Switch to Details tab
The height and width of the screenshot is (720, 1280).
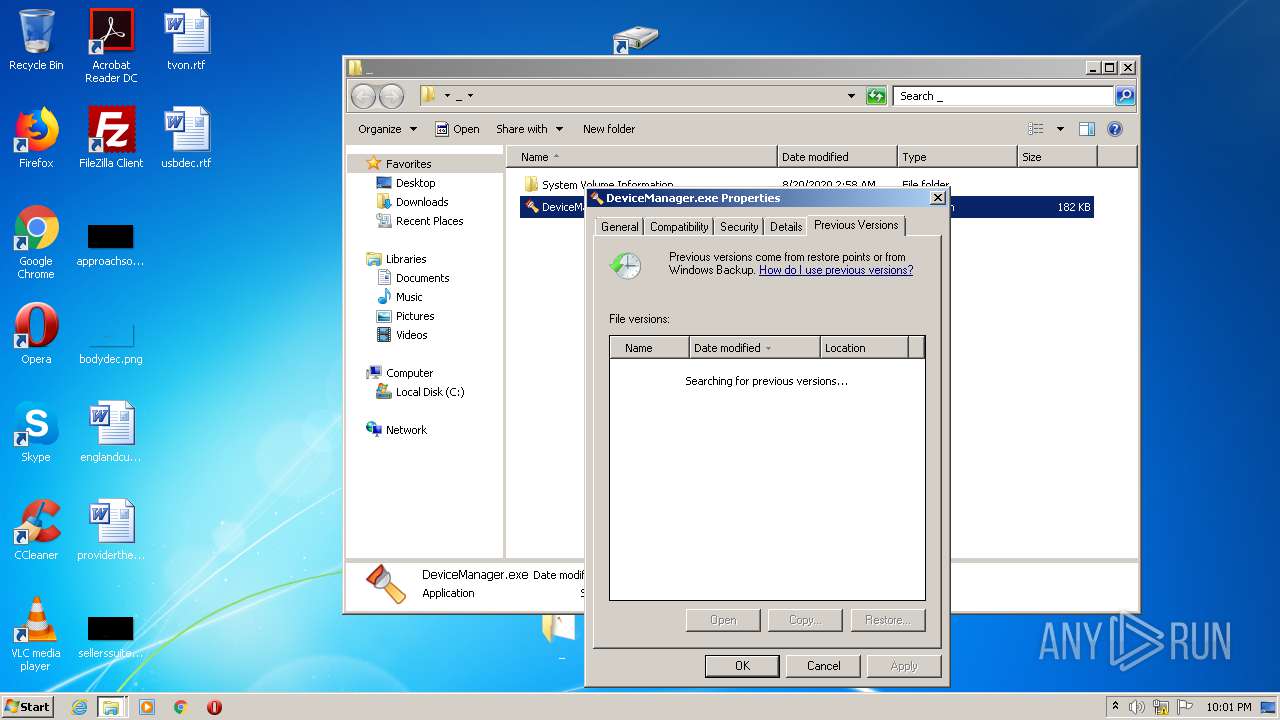pyautogui.click(x=786, y=227)
